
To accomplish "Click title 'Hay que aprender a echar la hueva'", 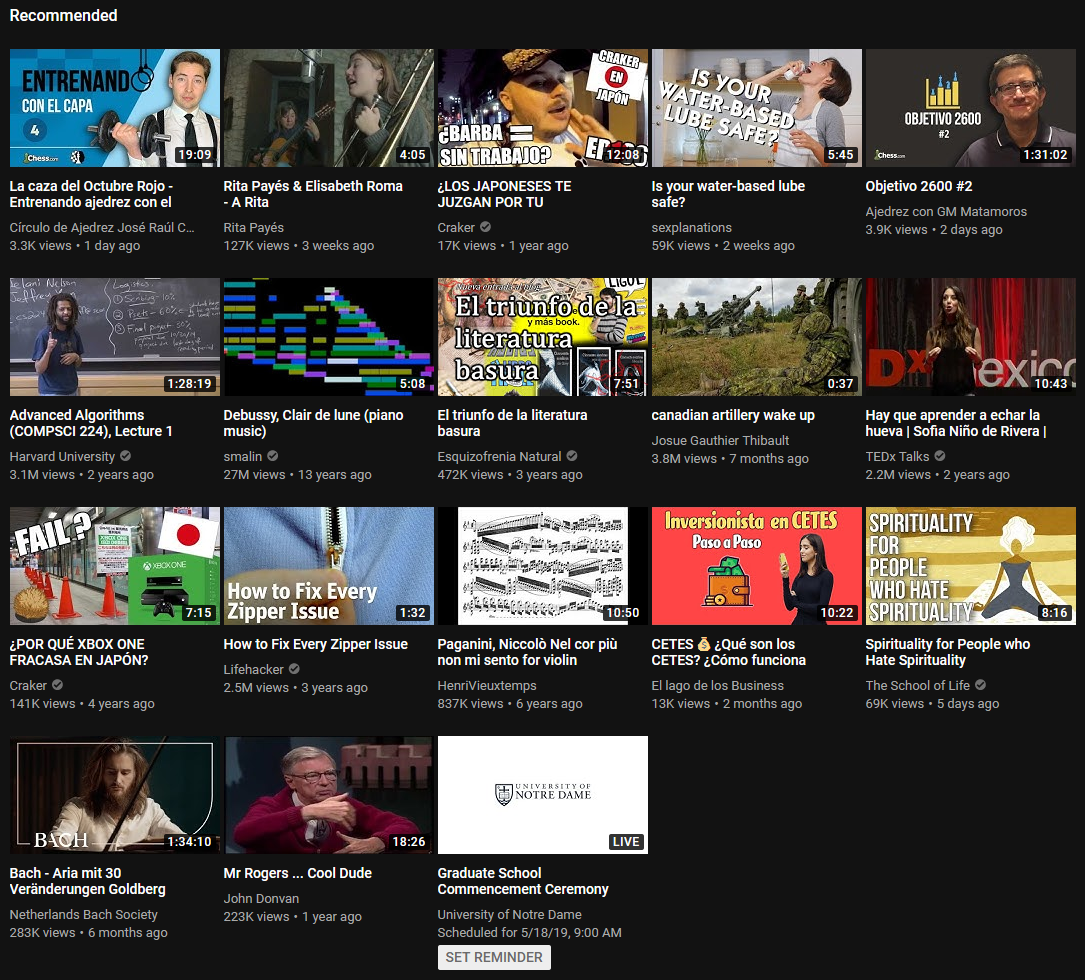I will 956,423.
